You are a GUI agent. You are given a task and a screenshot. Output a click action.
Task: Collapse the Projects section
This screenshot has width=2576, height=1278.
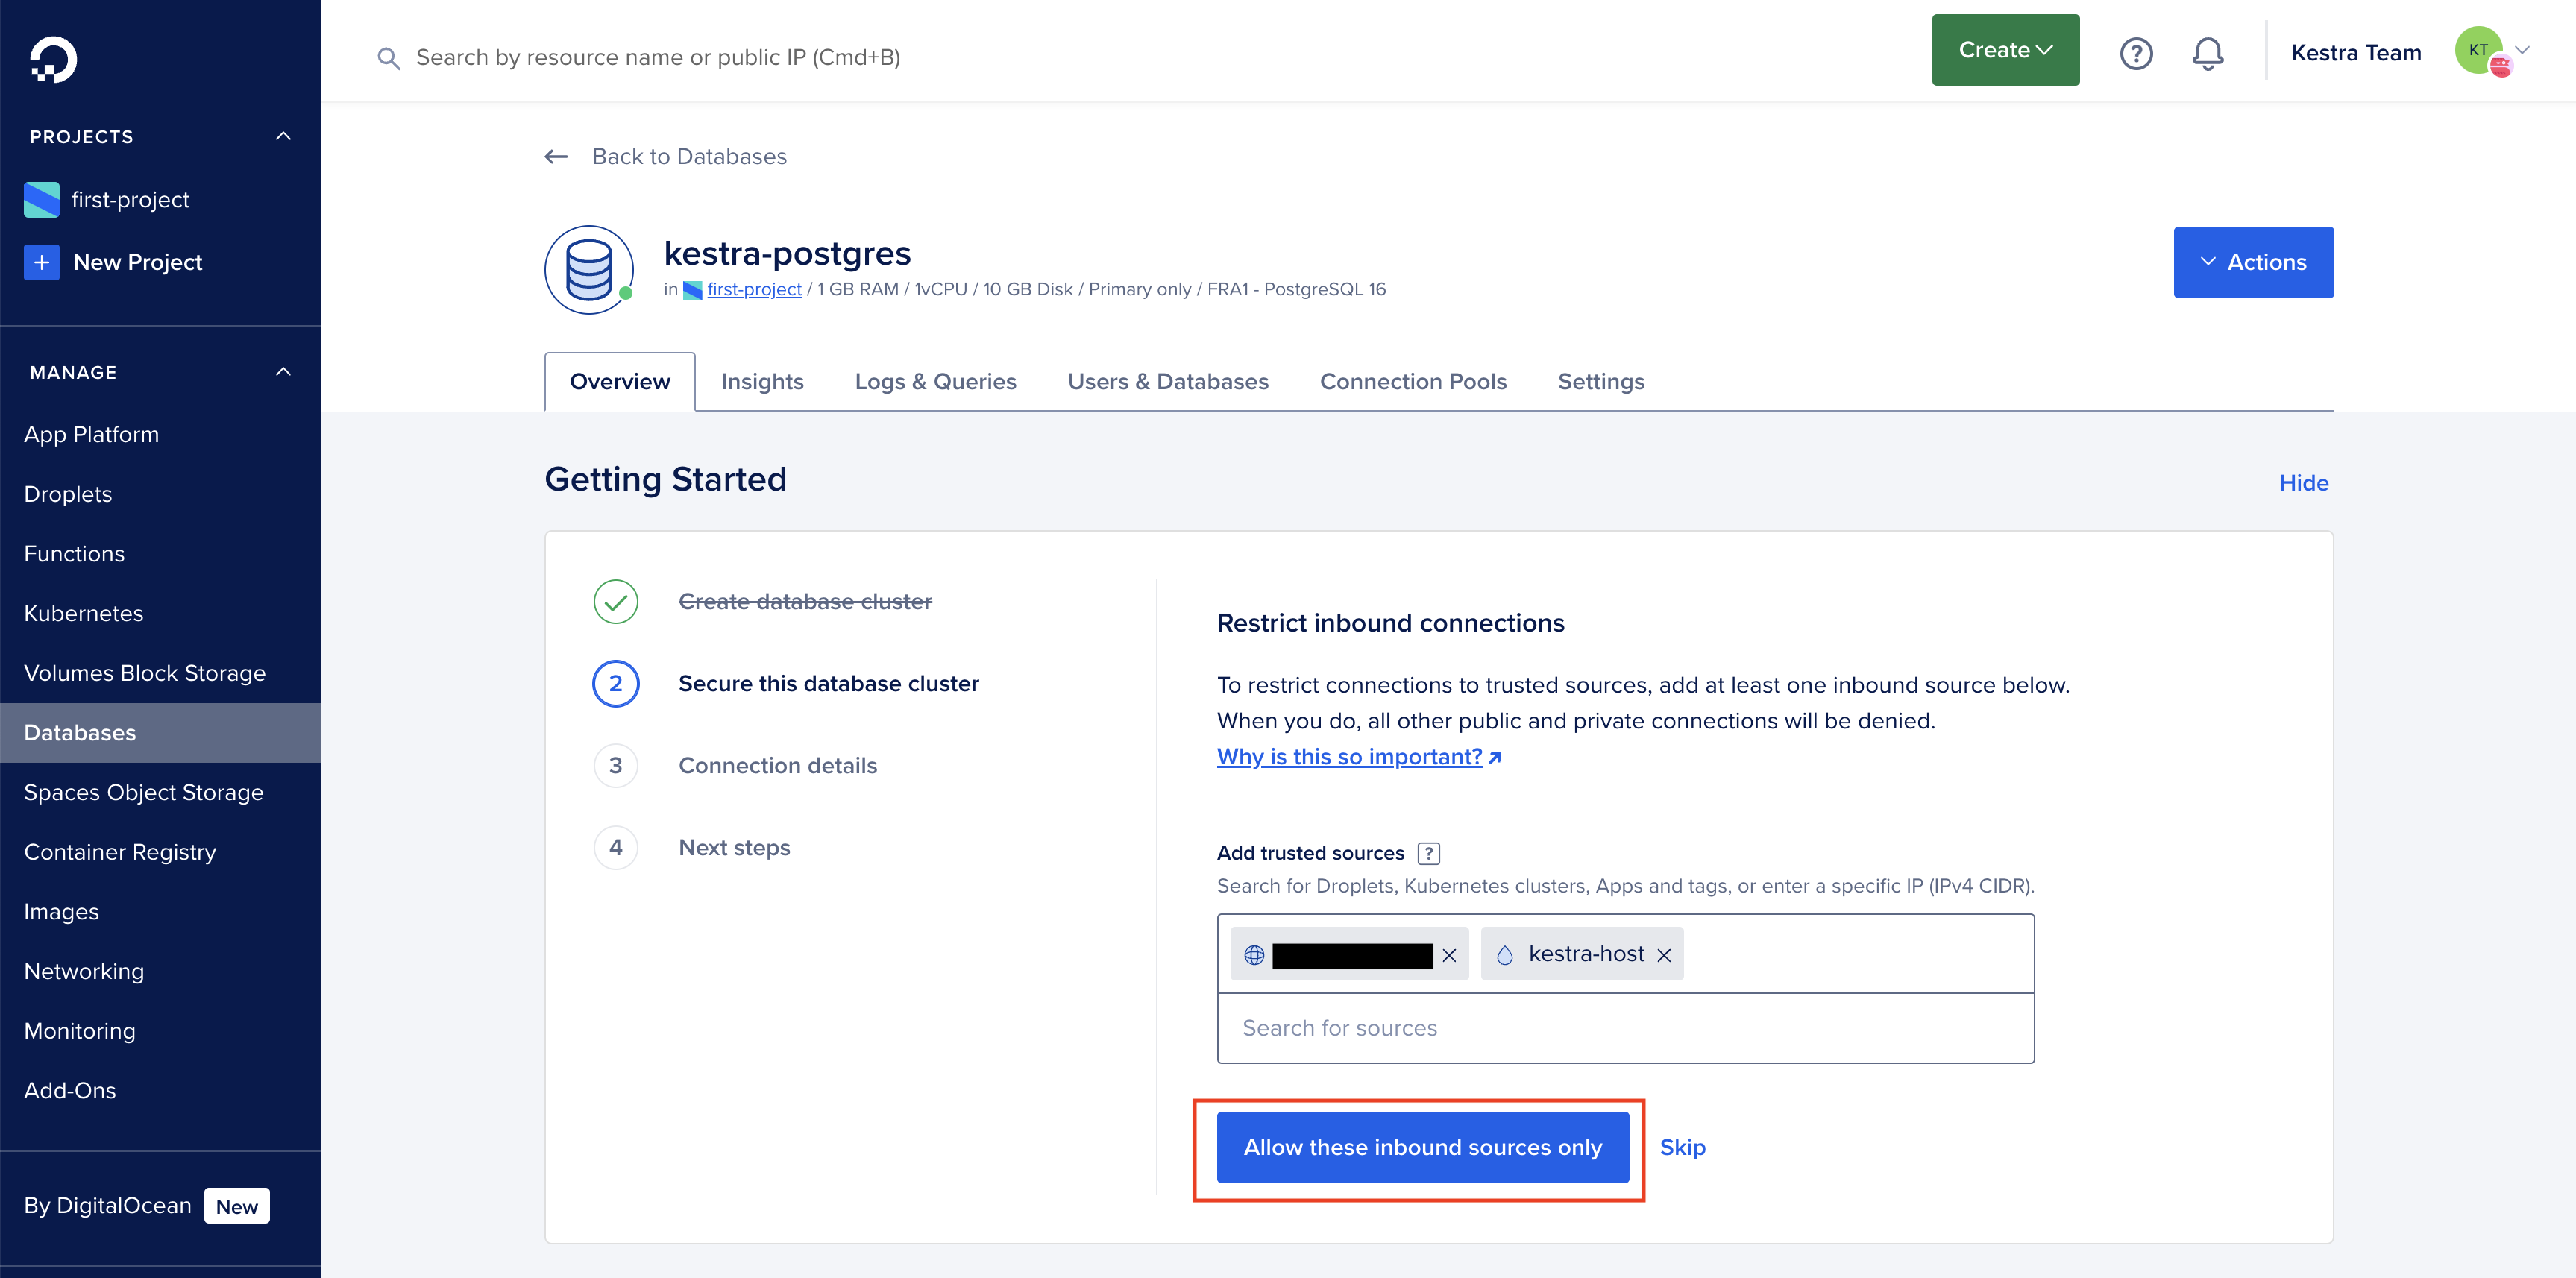point(283,136)
